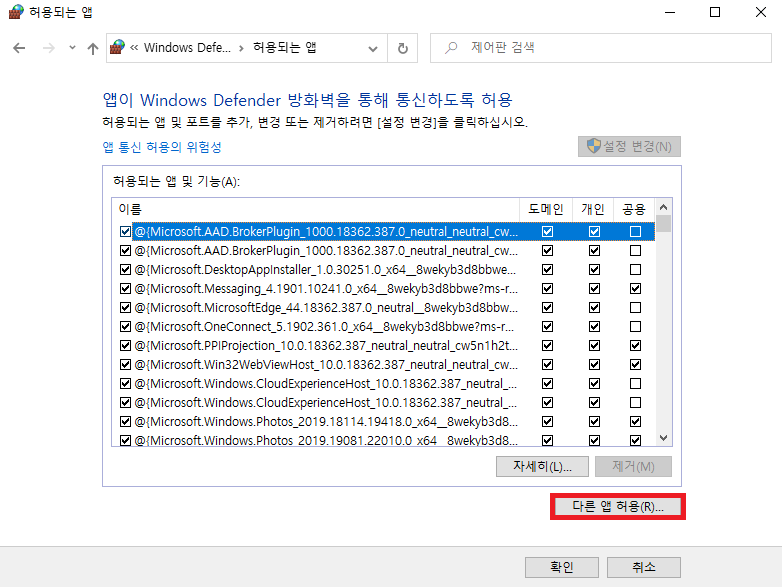Click the firewall icon in the title bar
782x587 pixels.
[x=16, y=11]
